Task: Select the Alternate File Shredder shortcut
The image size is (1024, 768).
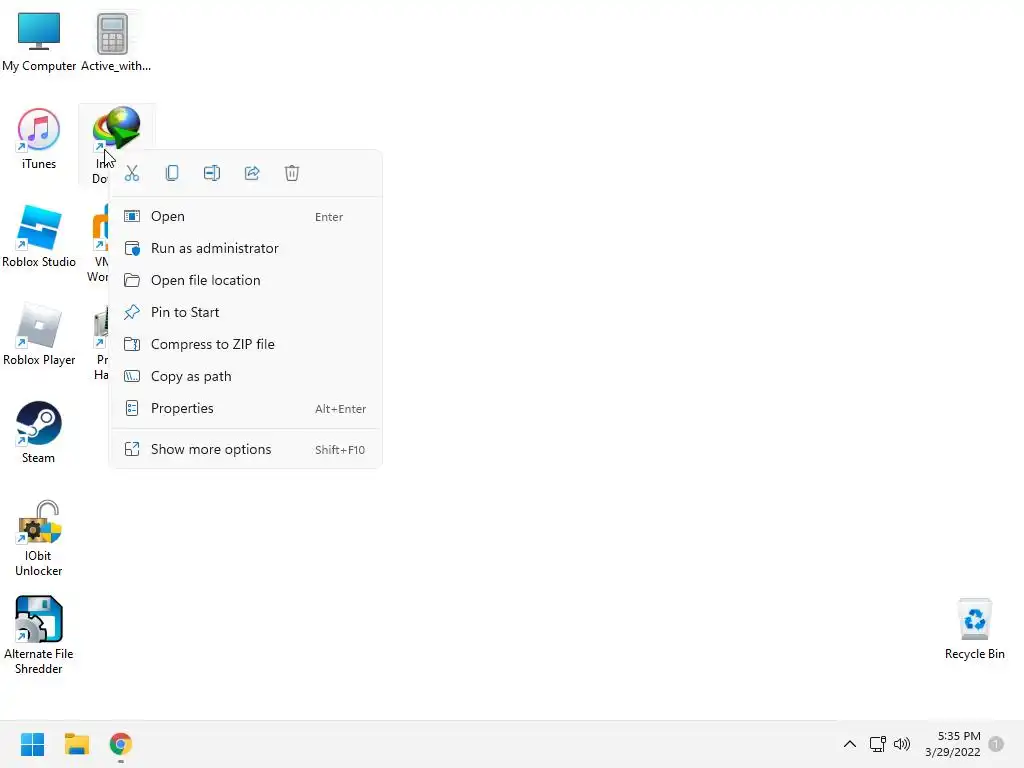Action: (39, 635)
